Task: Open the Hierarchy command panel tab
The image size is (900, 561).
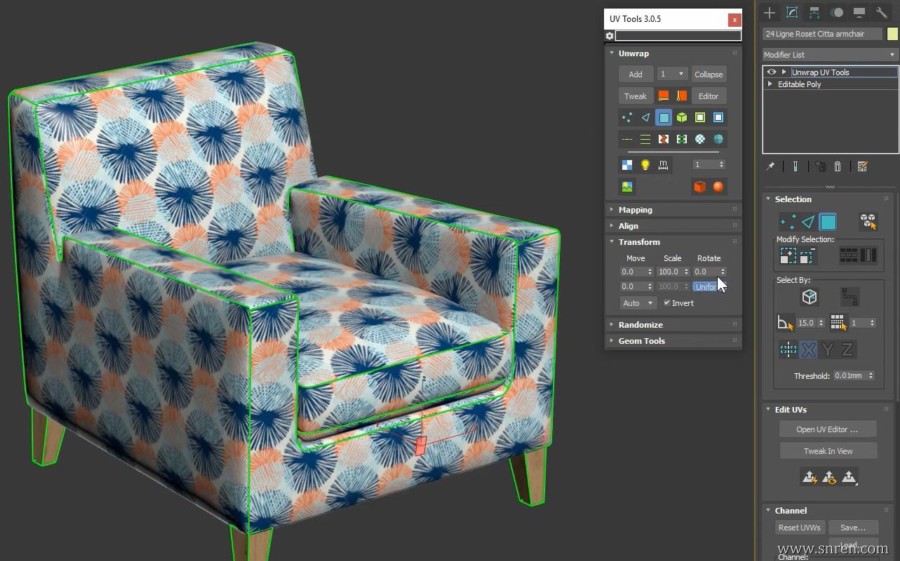Action: pos(814,13)
